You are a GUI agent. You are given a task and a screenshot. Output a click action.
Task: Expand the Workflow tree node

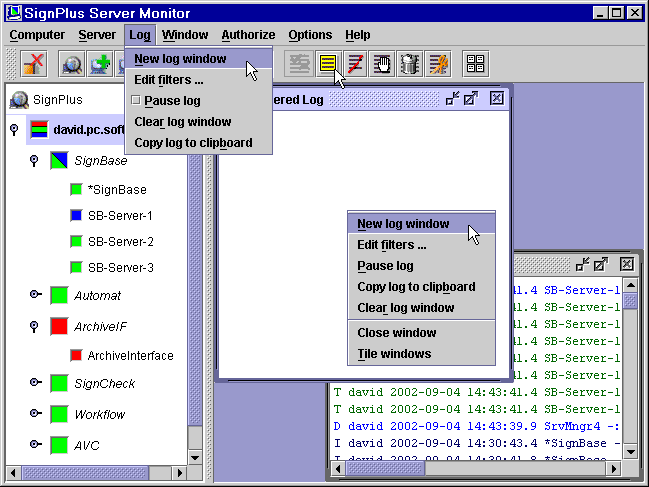click(x=34, y=414)
